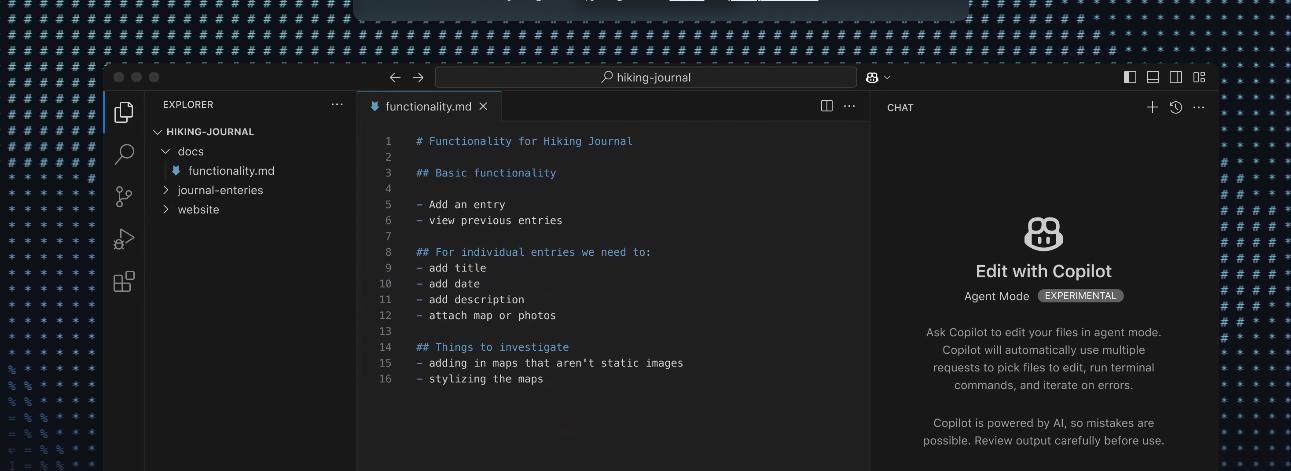Toggle the bottom panel layout icon
The height and width of the screenshot is (471, 1291).
(x=1153, y=77)
